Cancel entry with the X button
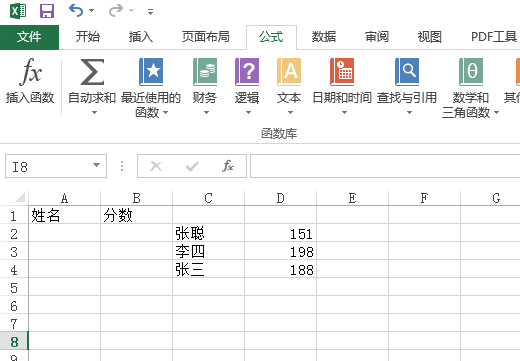Viewport: 520px width, 361px height. pos(156,166)
